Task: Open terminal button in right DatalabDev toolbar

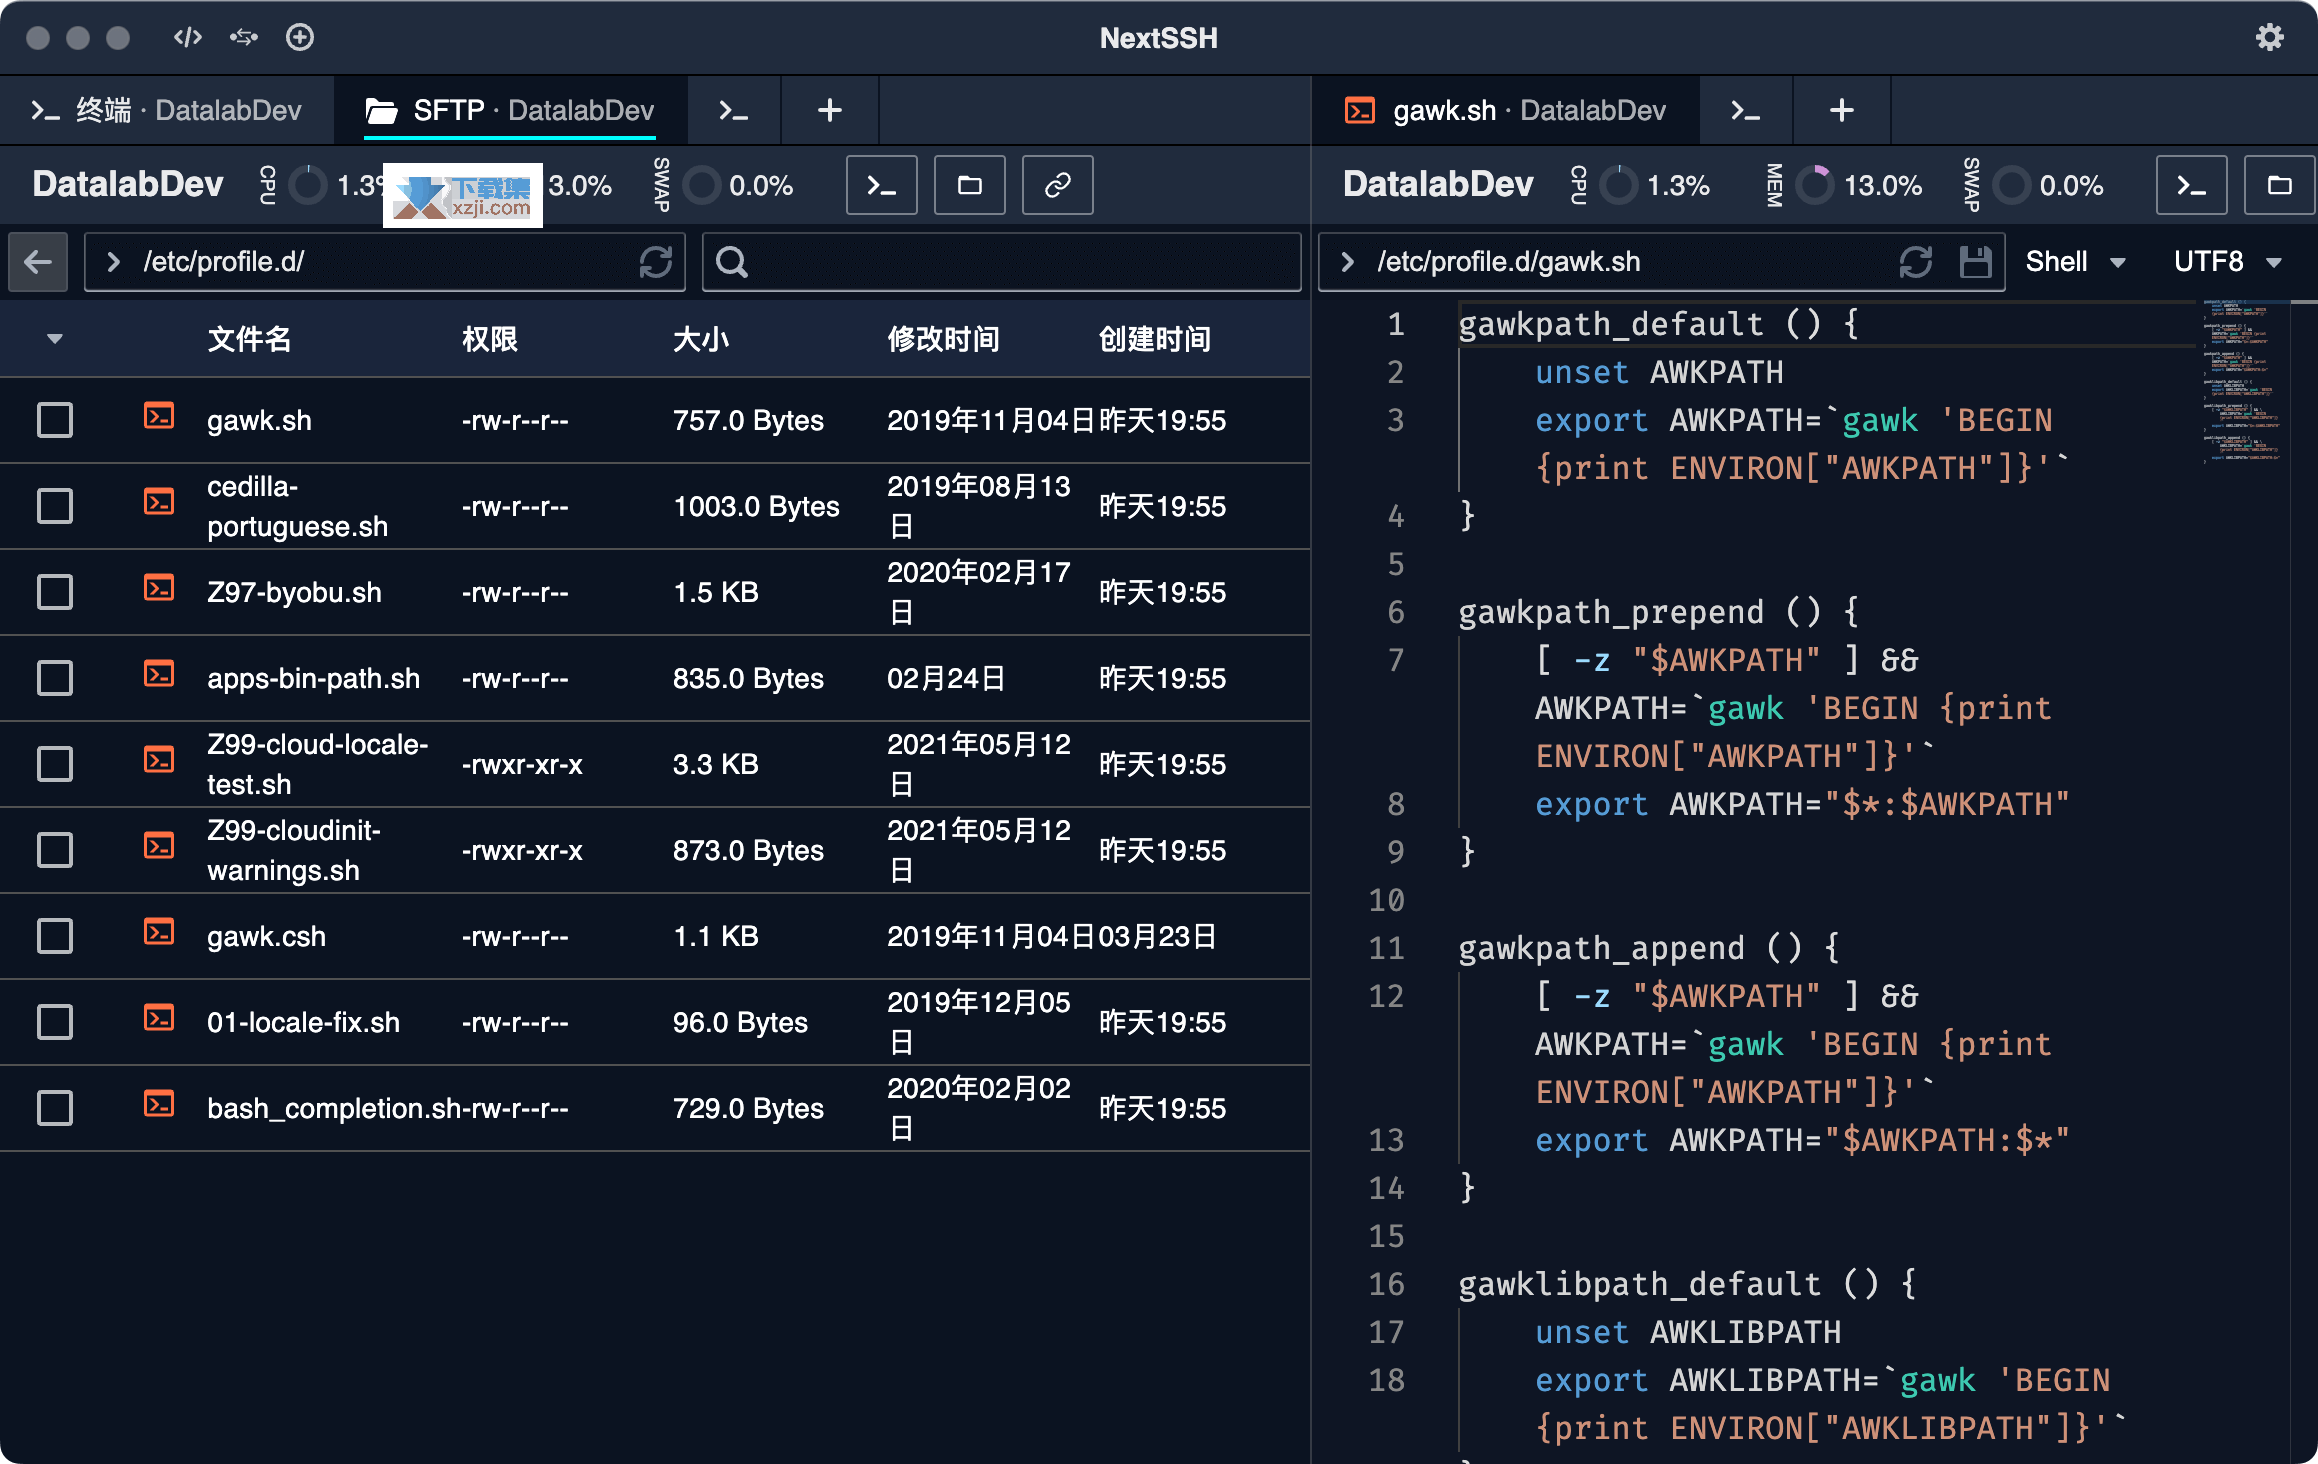Action: coord(2191,185)
